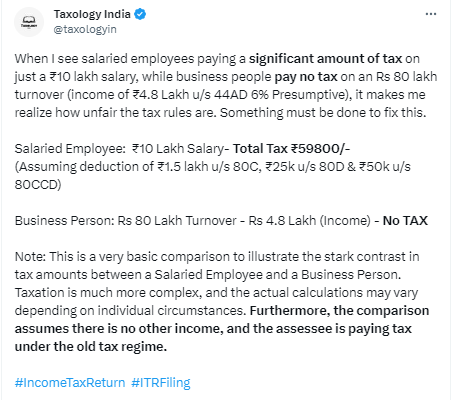Click the bold "Furthermore, the comparison" text

coord(339,311)
